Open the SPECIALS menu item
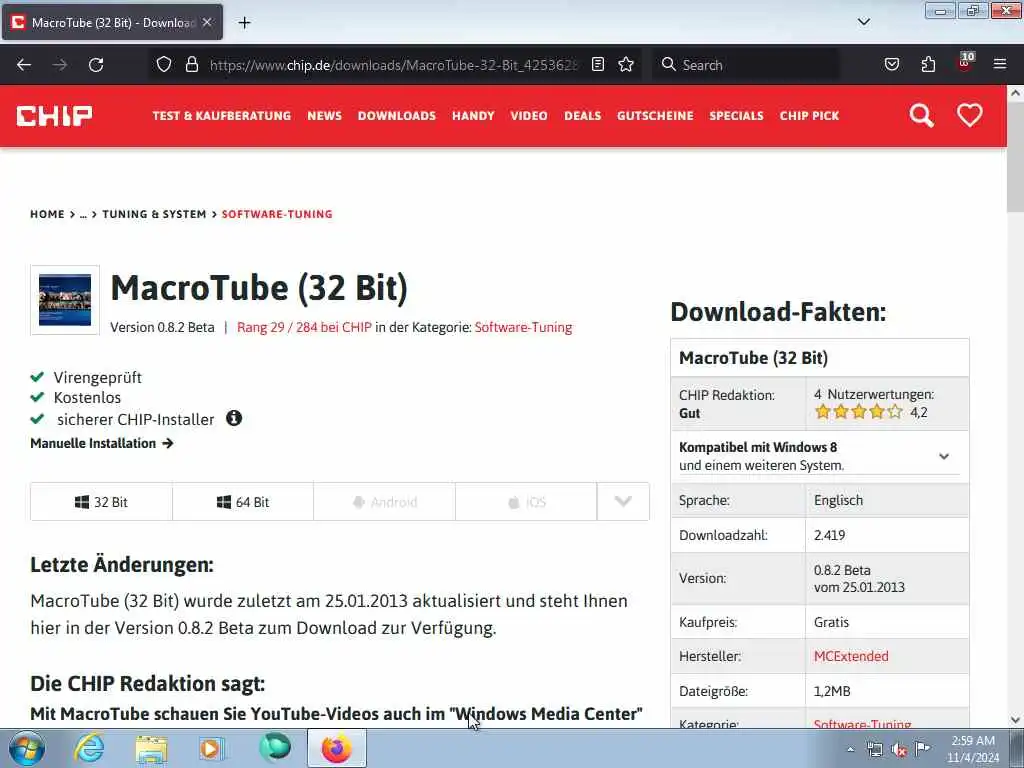Image resolution: width=1024 pixels, height=768 pixels. (737, 116)
